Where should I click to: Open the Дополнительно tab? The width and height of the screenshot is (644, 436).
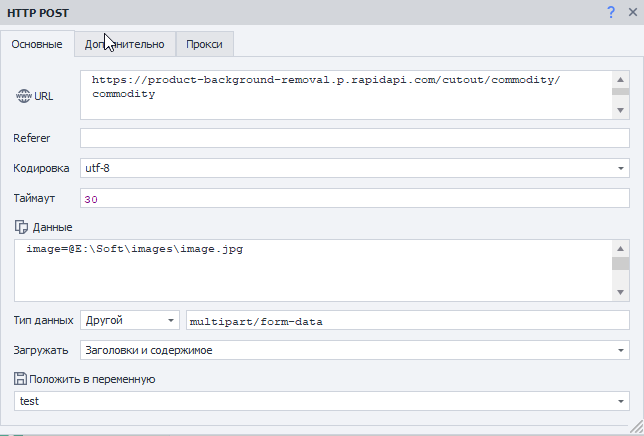125,44
